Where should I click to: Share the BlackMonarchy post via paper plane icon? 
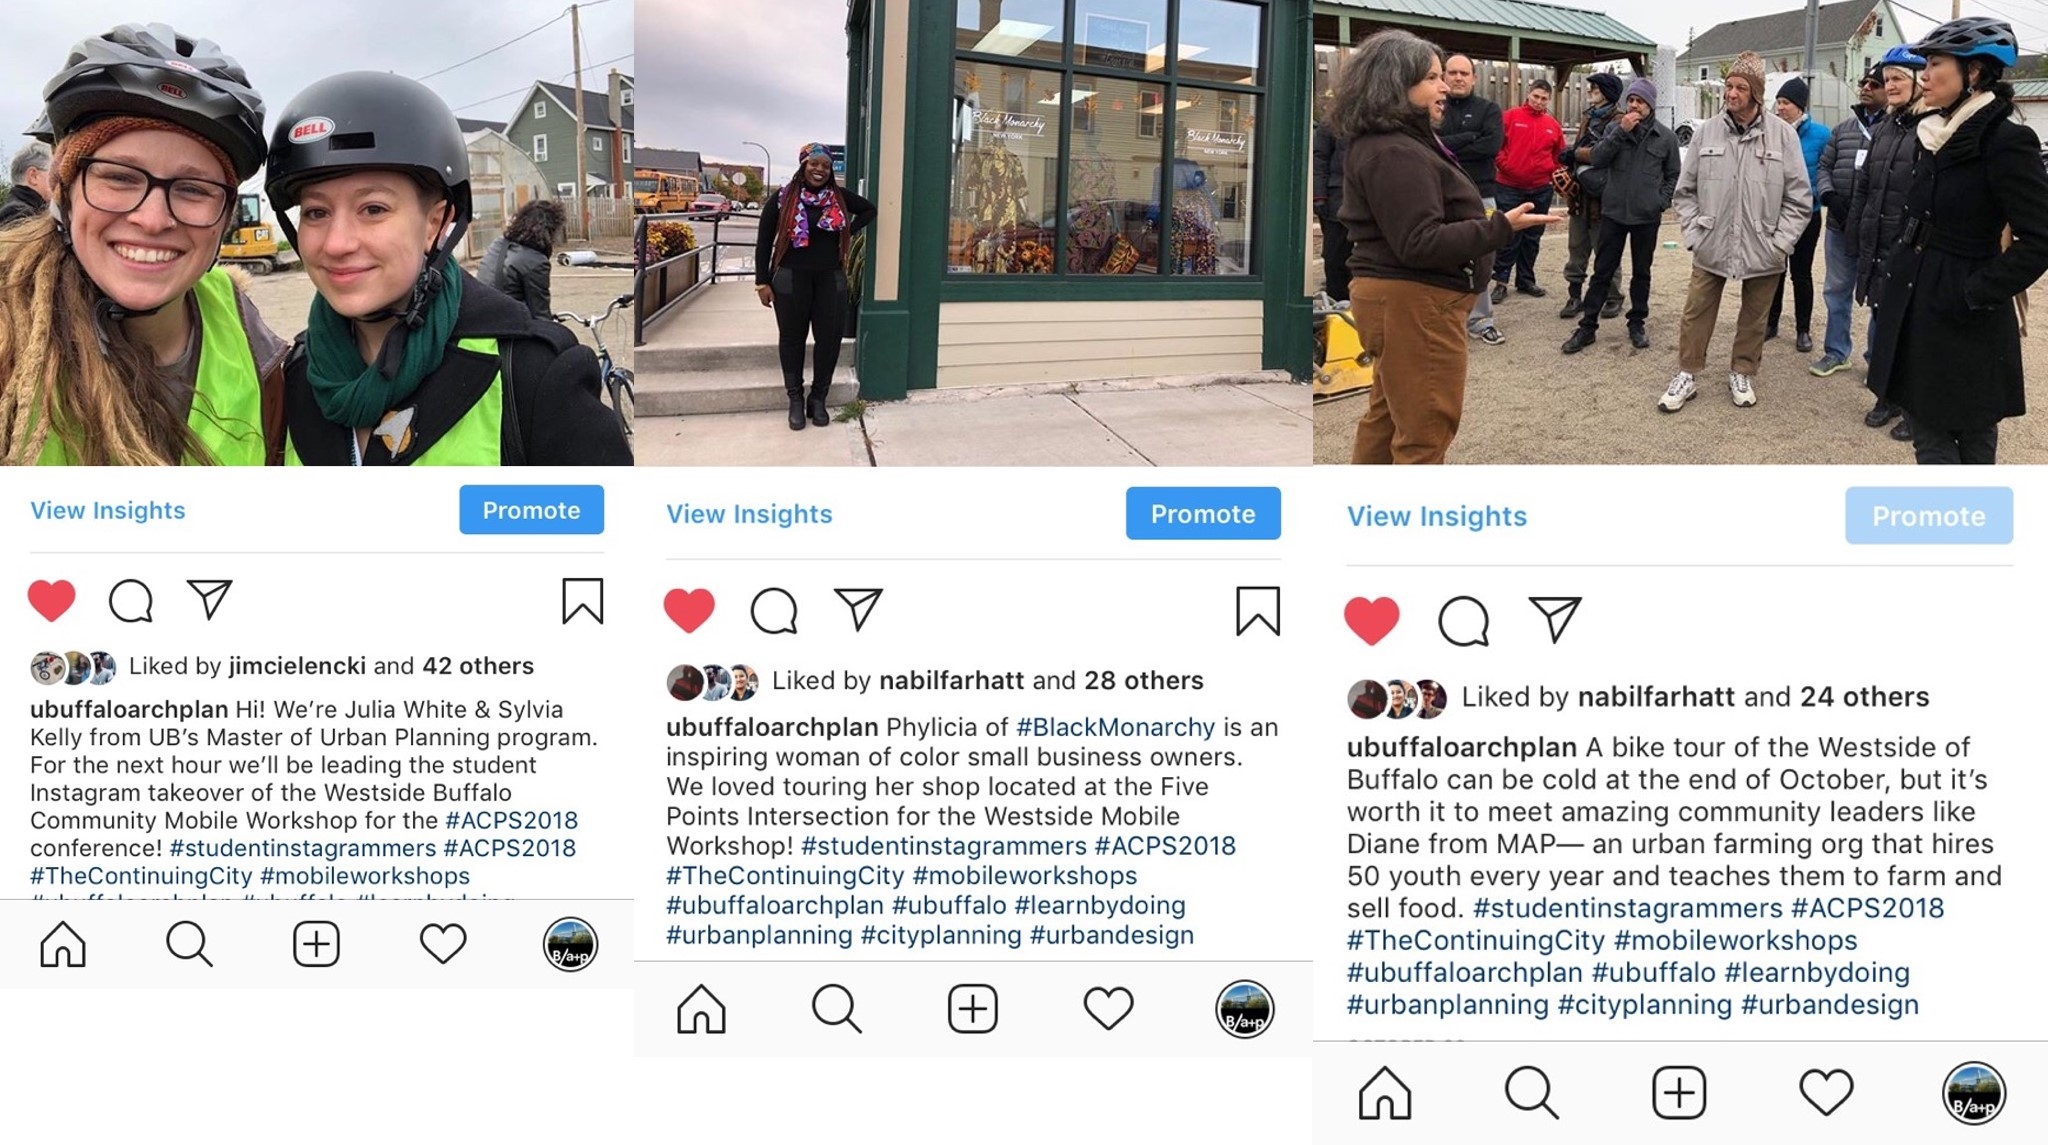point(858,608)
